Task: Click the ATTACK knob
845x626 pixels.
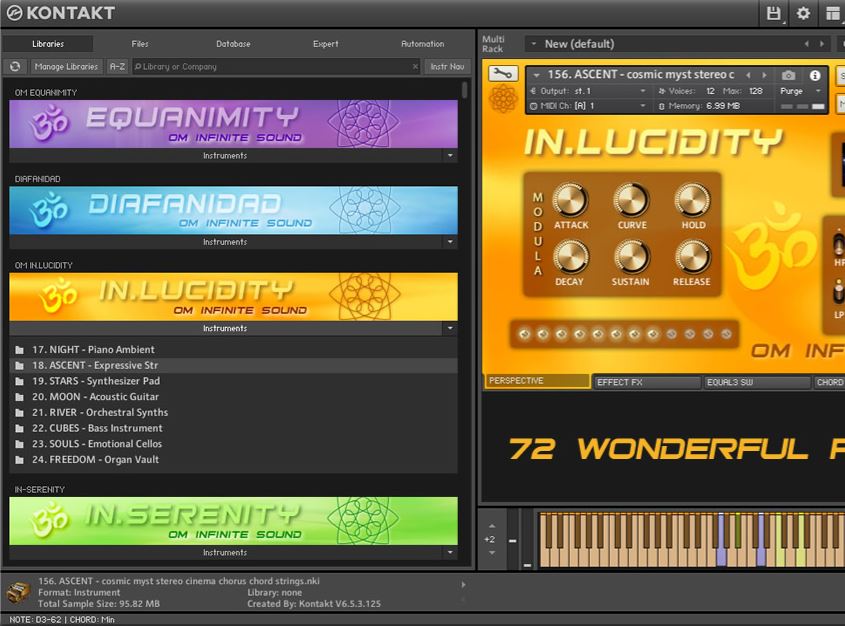Action: (x=570, y=200)
